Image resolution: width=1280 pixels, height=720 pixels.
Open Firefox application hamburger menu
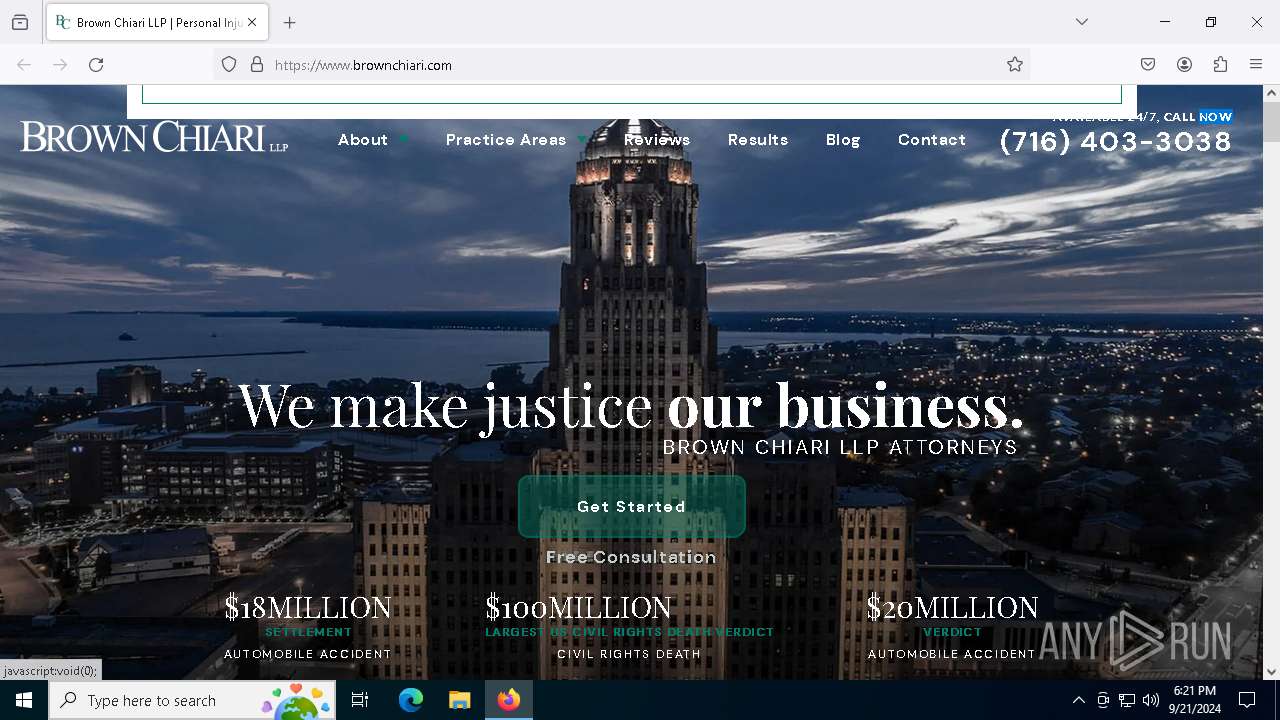click(x=1256, y=65)
